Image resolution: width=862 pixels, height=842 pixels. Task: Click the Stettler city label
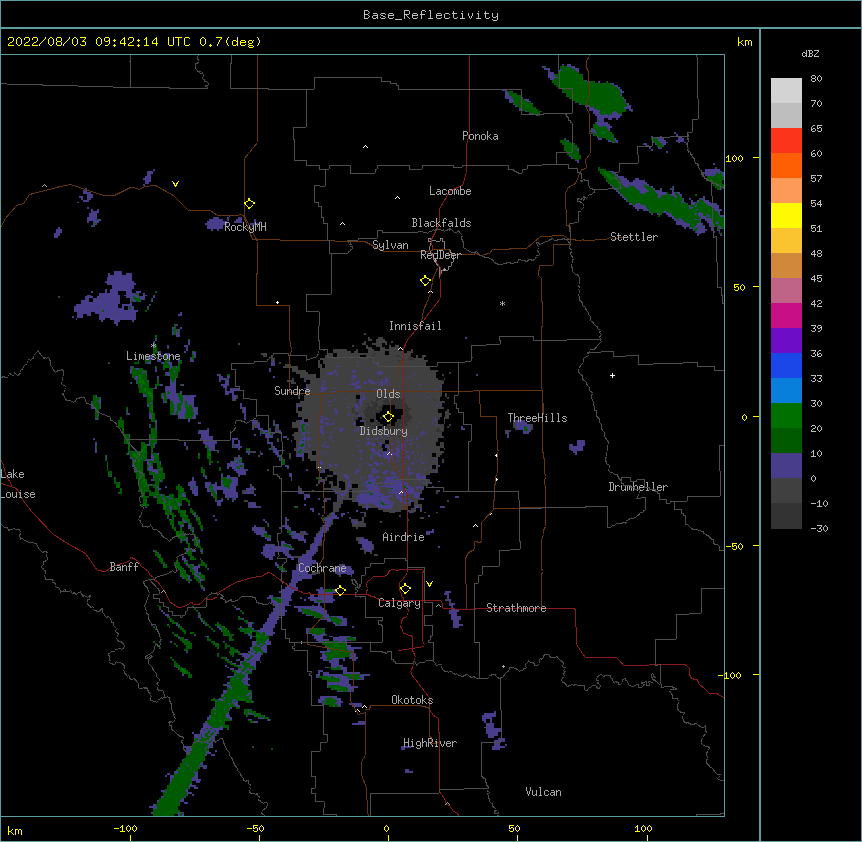[x=634, y=237]
